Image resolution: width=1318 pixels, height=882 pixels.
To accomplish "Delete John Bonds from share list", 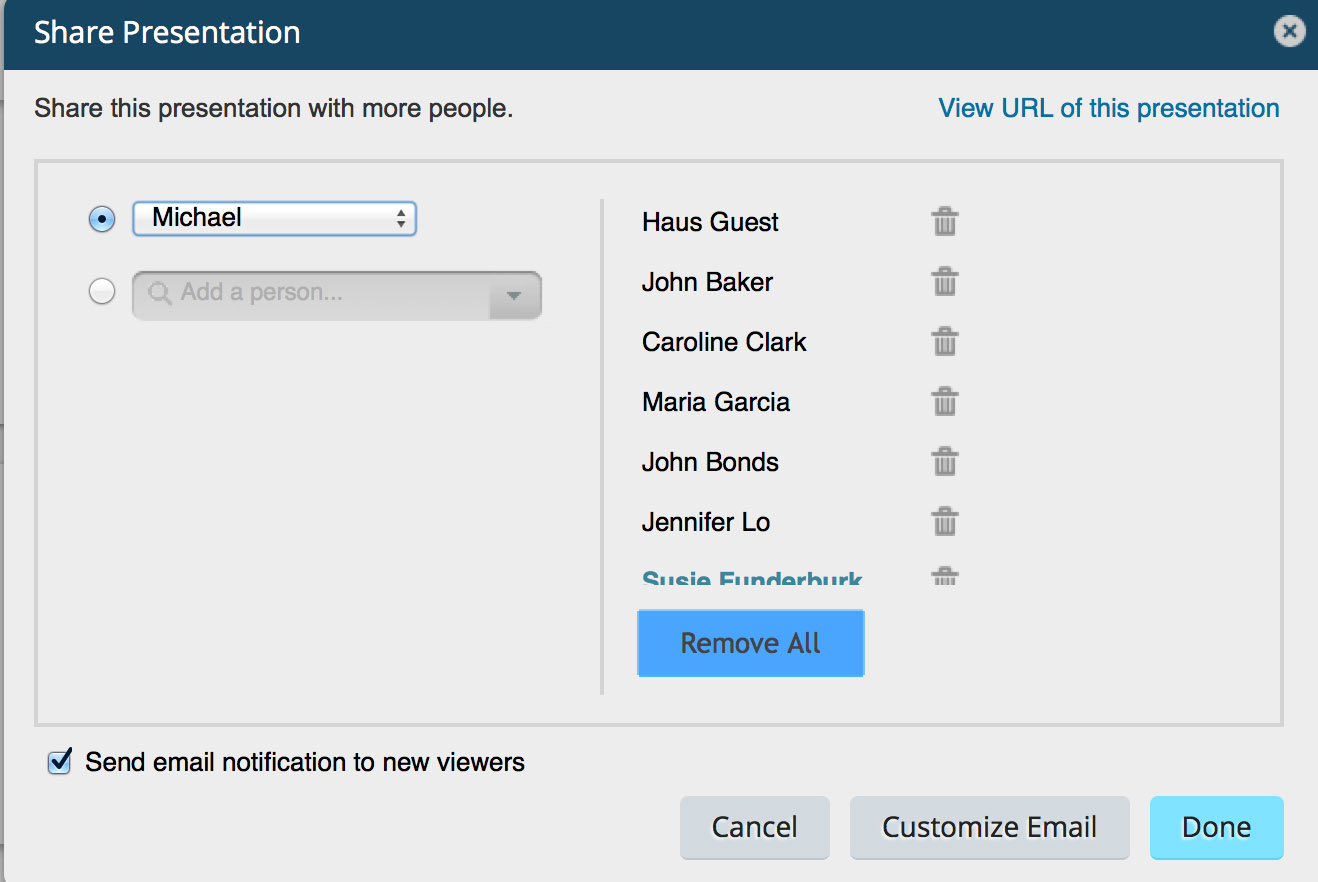I will pyautogui.click(x=945, y=462).
